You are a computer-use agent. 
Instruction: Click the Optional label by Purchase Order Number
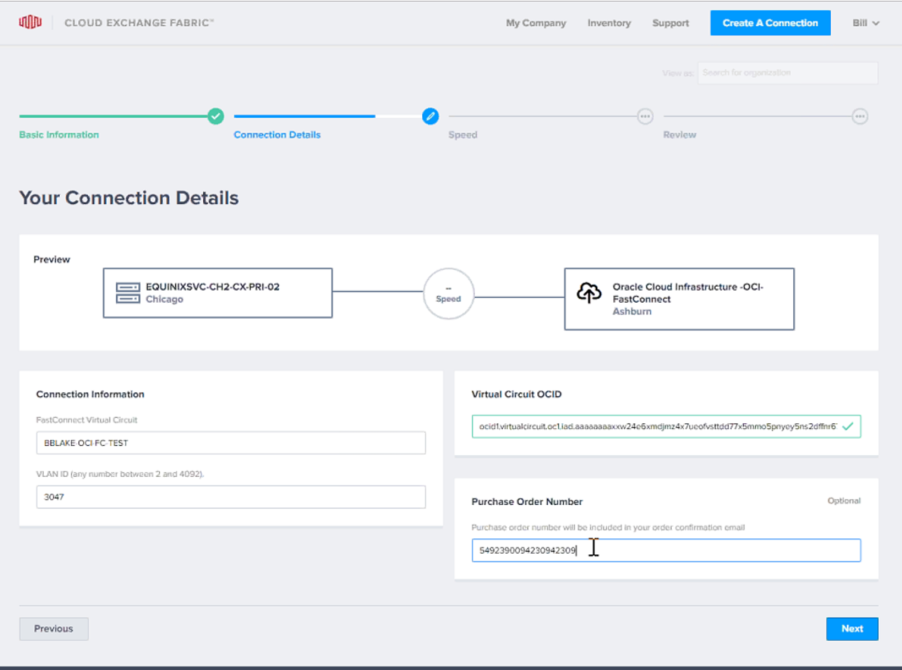[x=844, y=501]
